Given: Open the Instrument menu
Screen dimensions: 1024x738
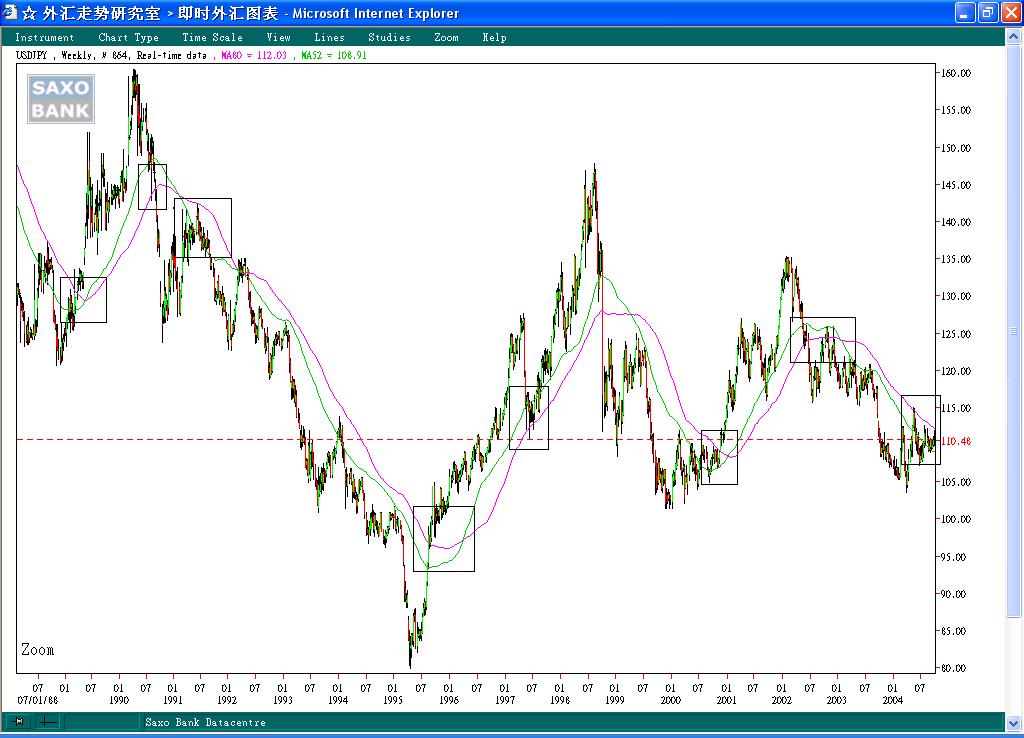Looking at the screenshot, I should [x=44, y=37].
